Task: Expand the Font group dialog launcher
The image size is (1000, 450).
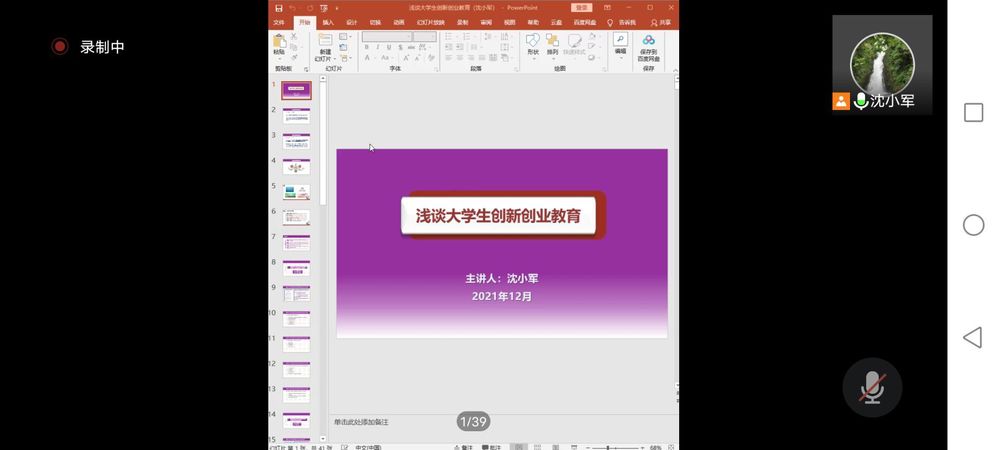Action: [x=436, y=69]
